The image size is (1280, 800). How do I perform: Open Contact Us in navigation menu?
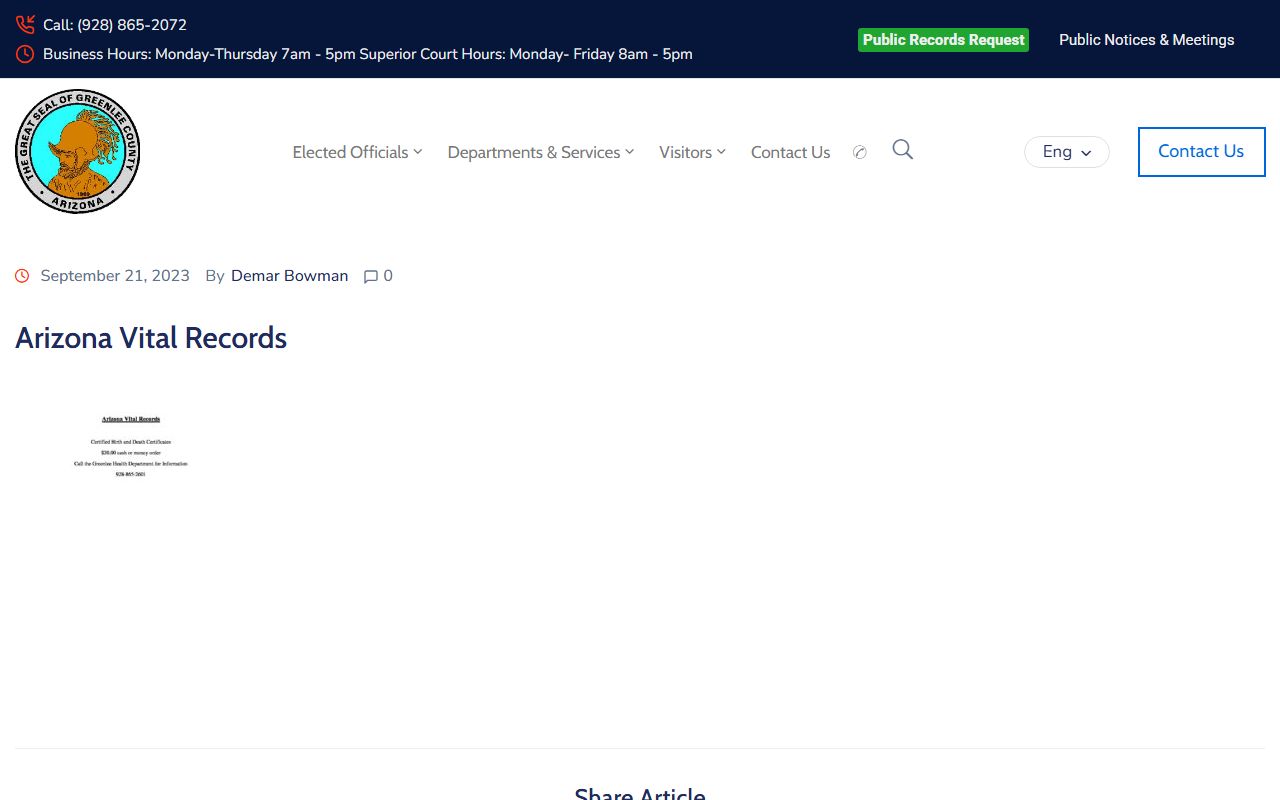tap(790, 152)
